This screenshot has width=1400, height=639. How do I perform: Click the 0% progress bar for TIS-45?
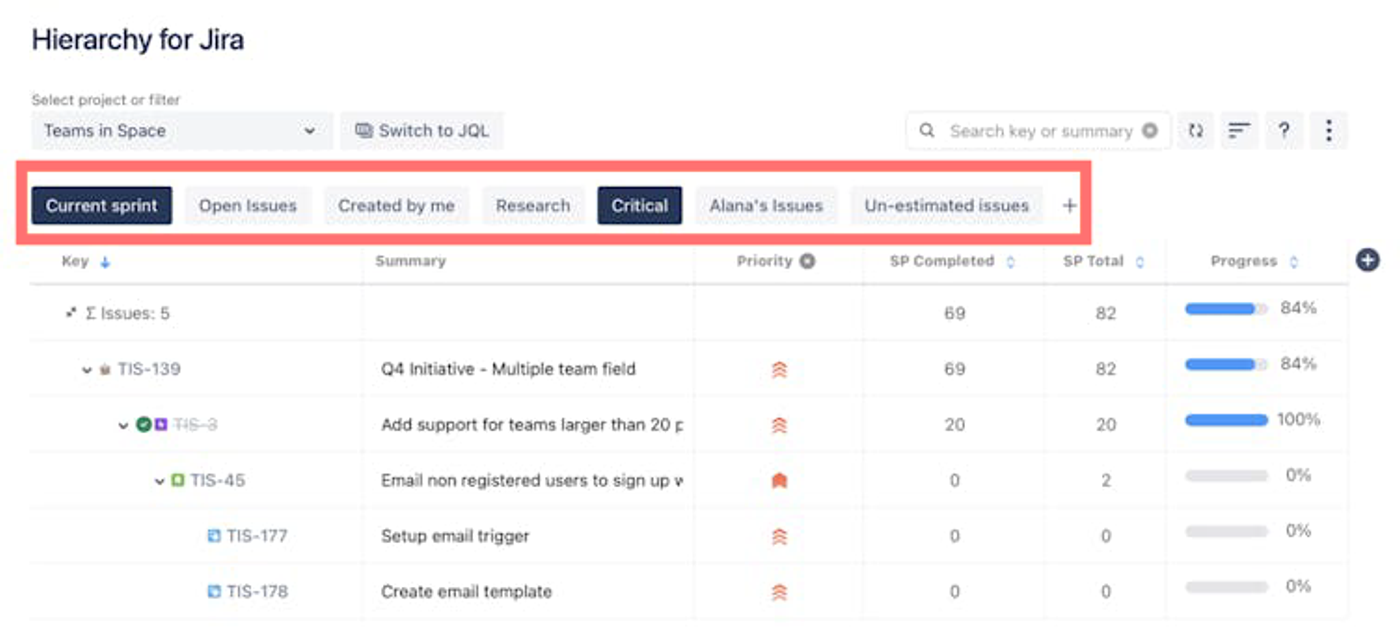point(1227,477)
